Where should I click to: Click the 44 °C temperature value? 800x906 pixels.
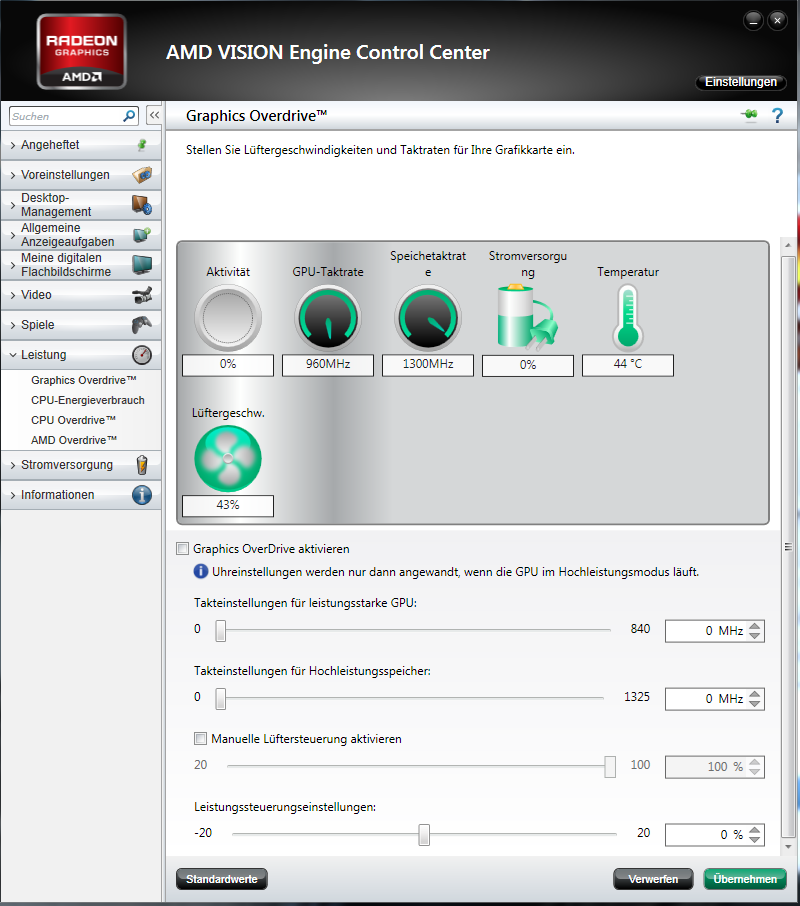[628, 365]
